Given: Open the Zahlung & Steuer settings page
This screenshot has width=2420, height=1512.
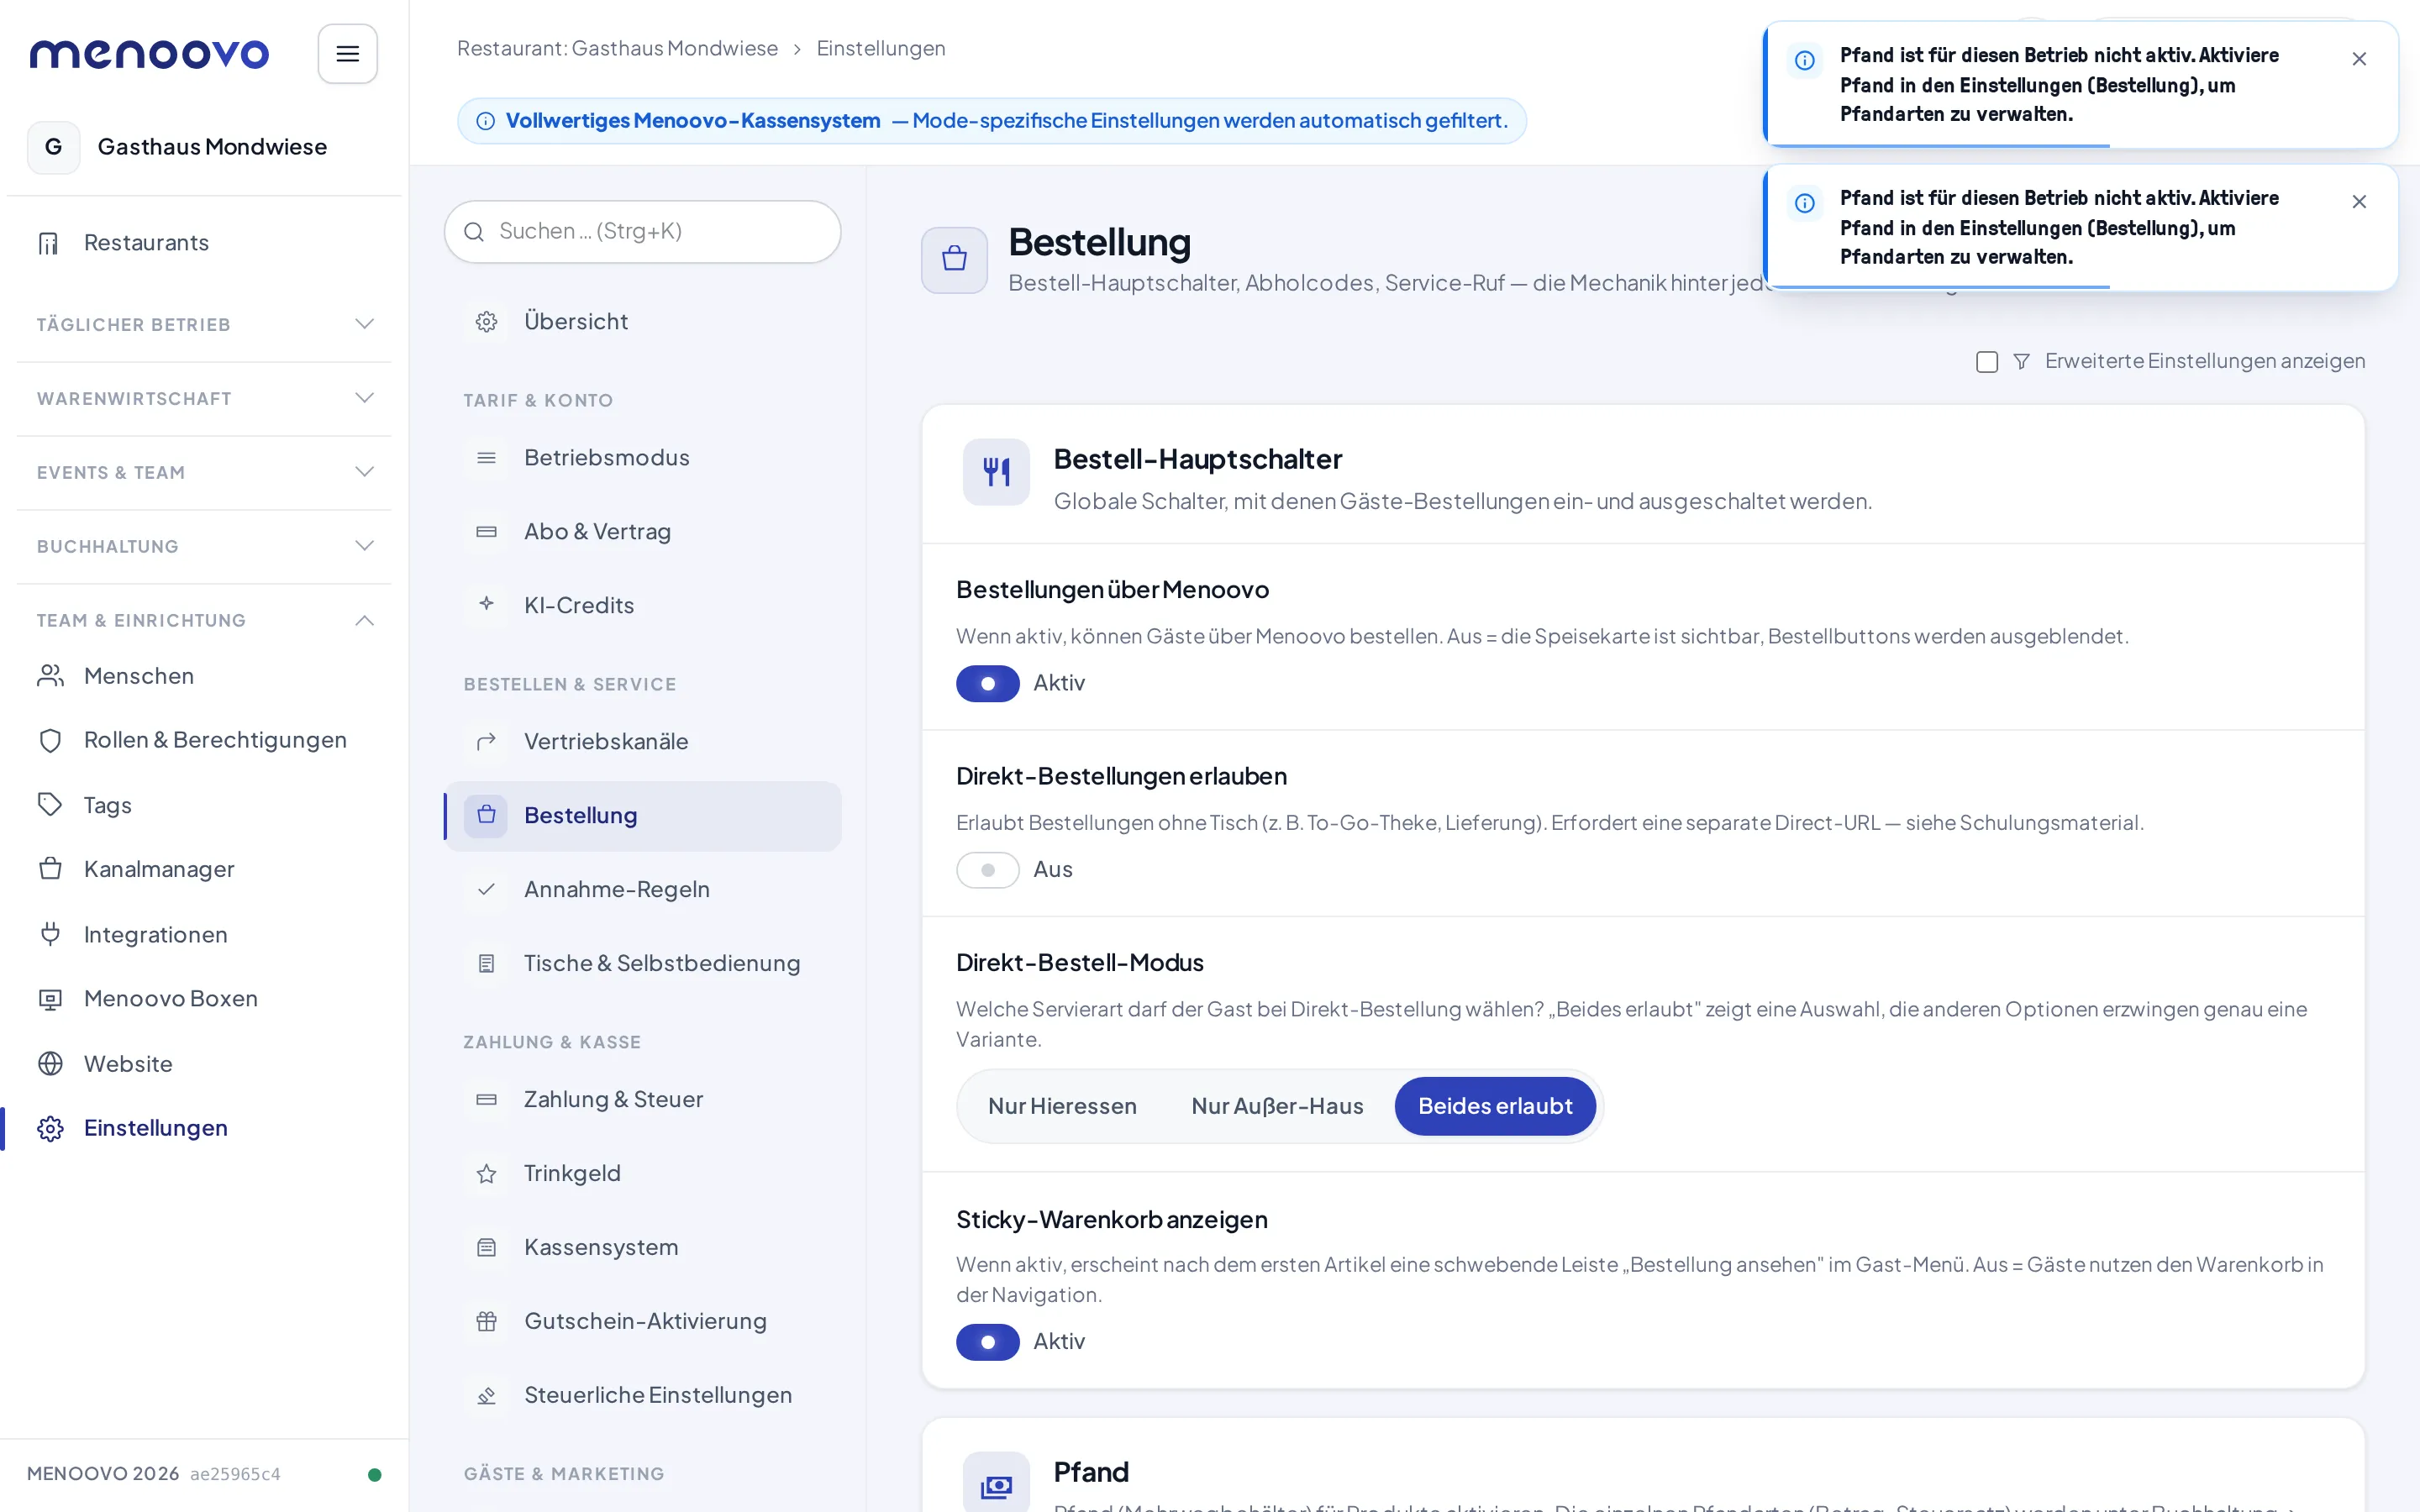Looking at the screenshot, I should pos(642,1099).
